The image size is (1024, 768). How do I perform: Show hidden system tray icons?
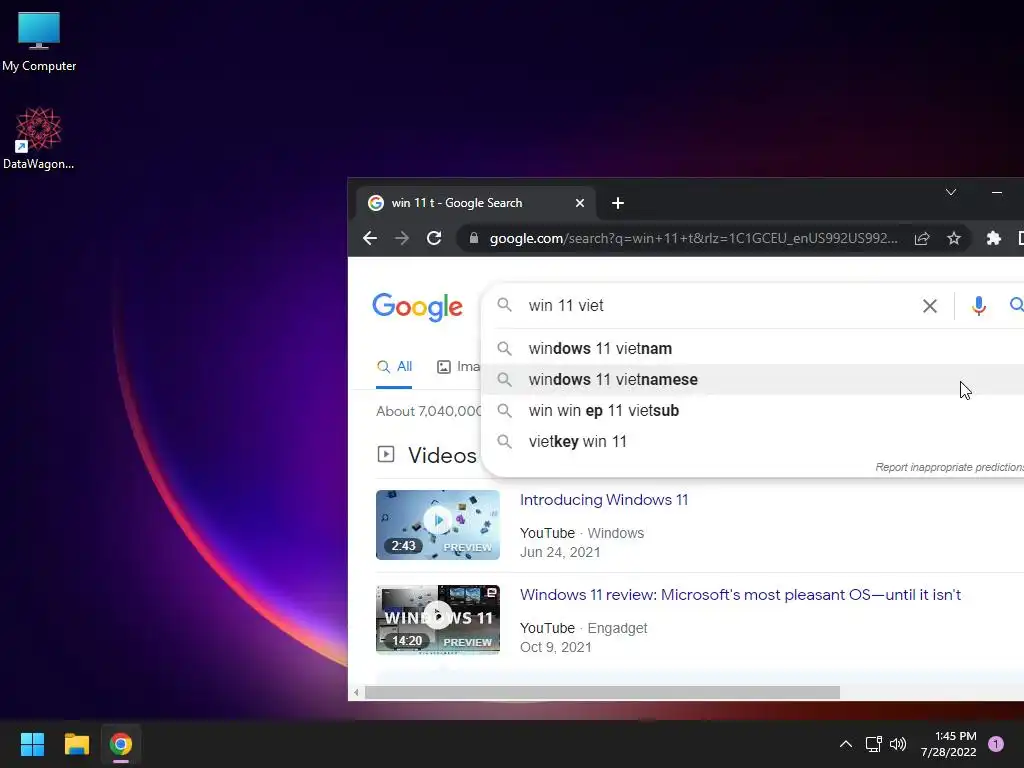[x=845, y=744]
